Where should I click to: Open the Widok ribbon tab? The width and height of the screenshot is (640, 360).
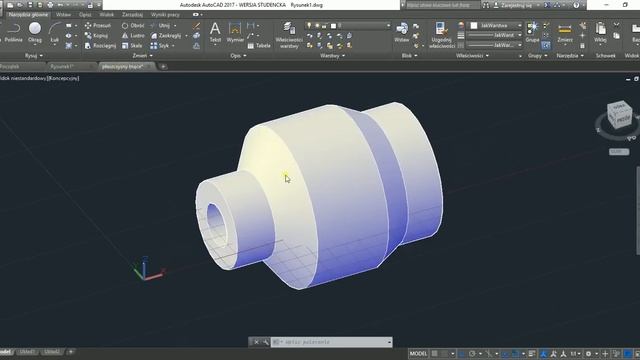(107, 15)
